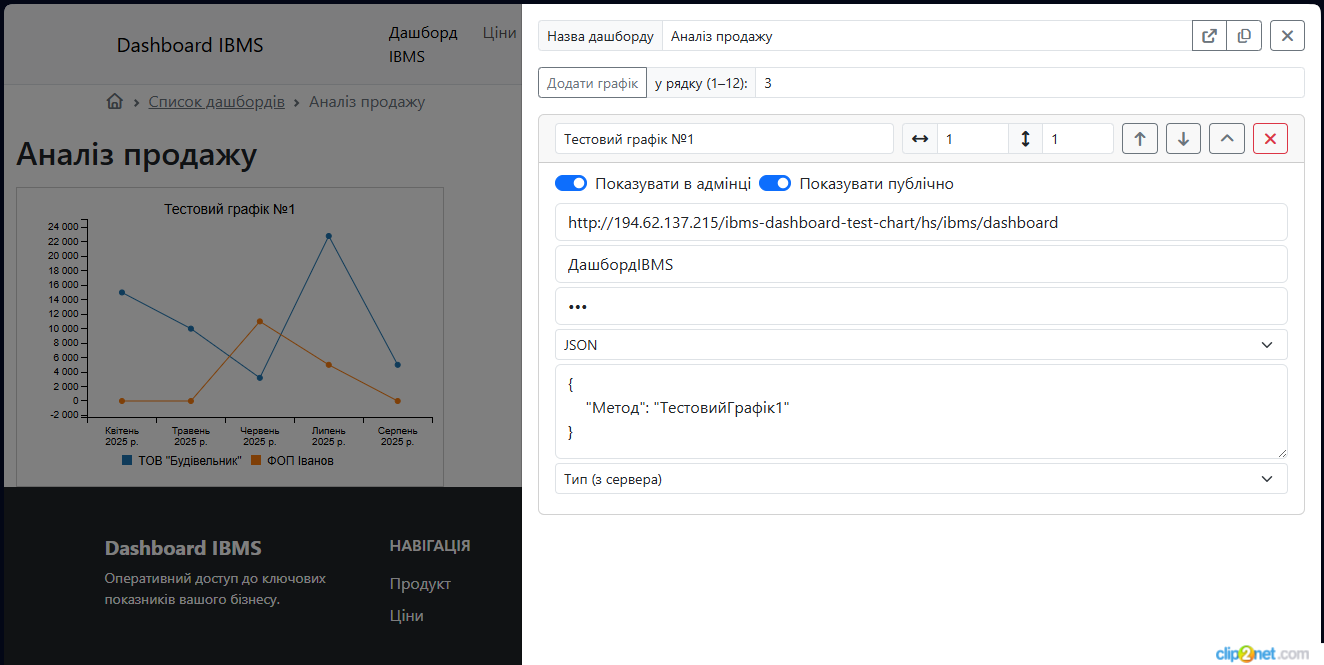The height and width of the screenshot is (665, 1324).
Task: Collapse the Тестовий графік №1 card
Action: (x=1227, y=139)
